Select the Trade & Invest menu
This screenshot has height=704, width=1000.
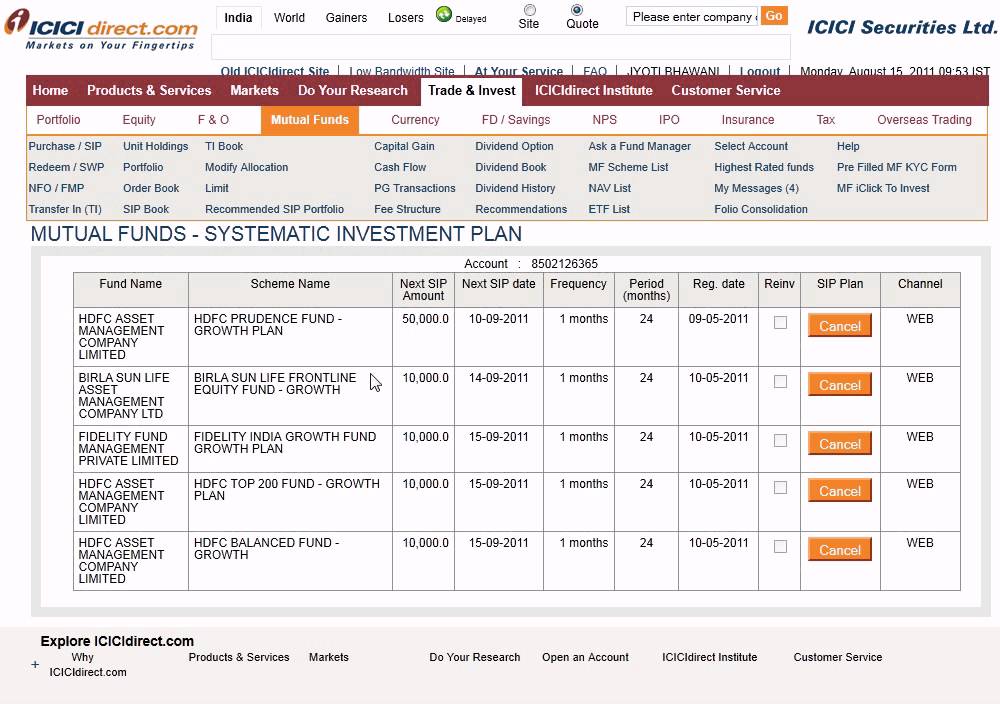(x=471, y=91)
